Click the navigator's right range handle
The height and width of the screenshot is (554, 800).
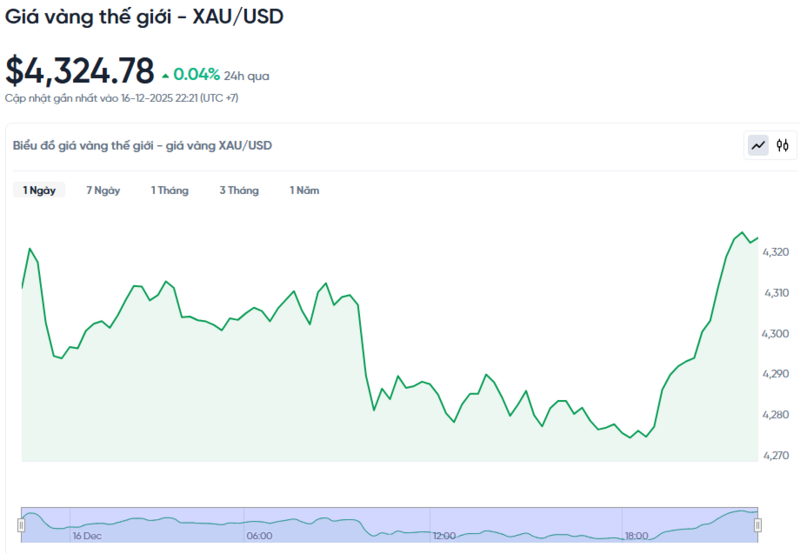tap(757, 525)
